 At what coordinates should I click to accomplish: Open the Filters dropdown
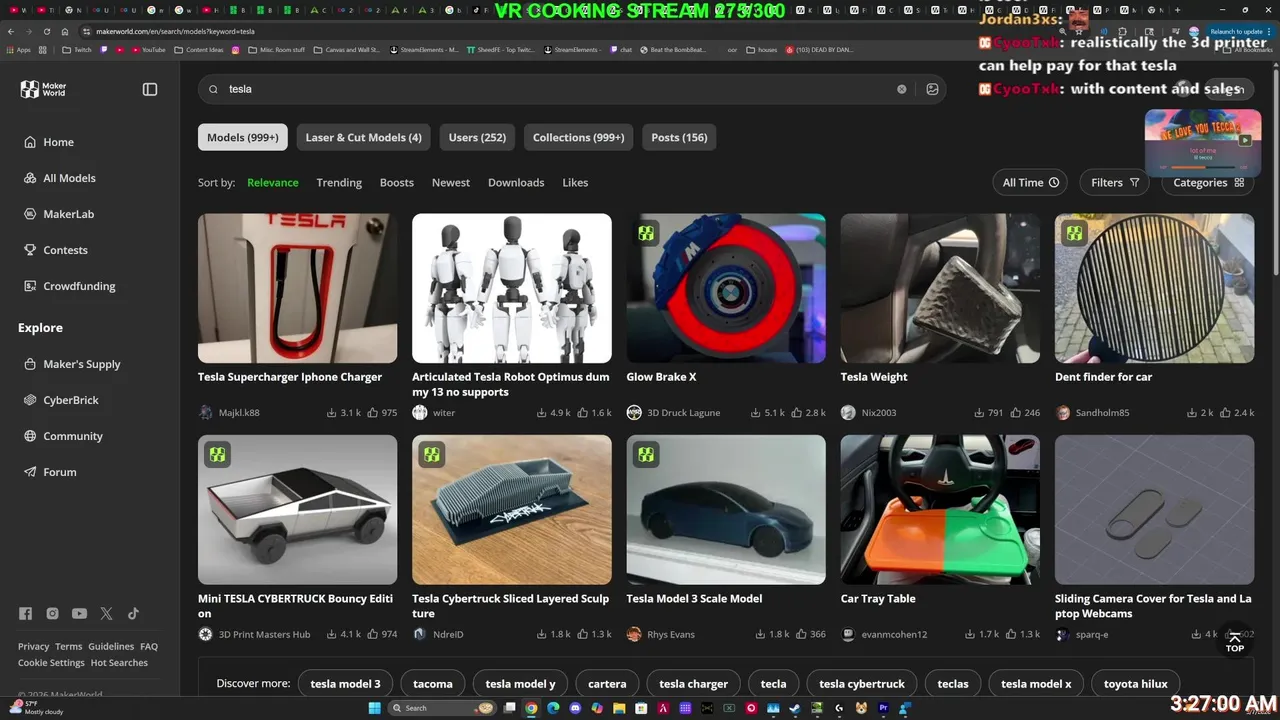click(x=1114, y=182)
